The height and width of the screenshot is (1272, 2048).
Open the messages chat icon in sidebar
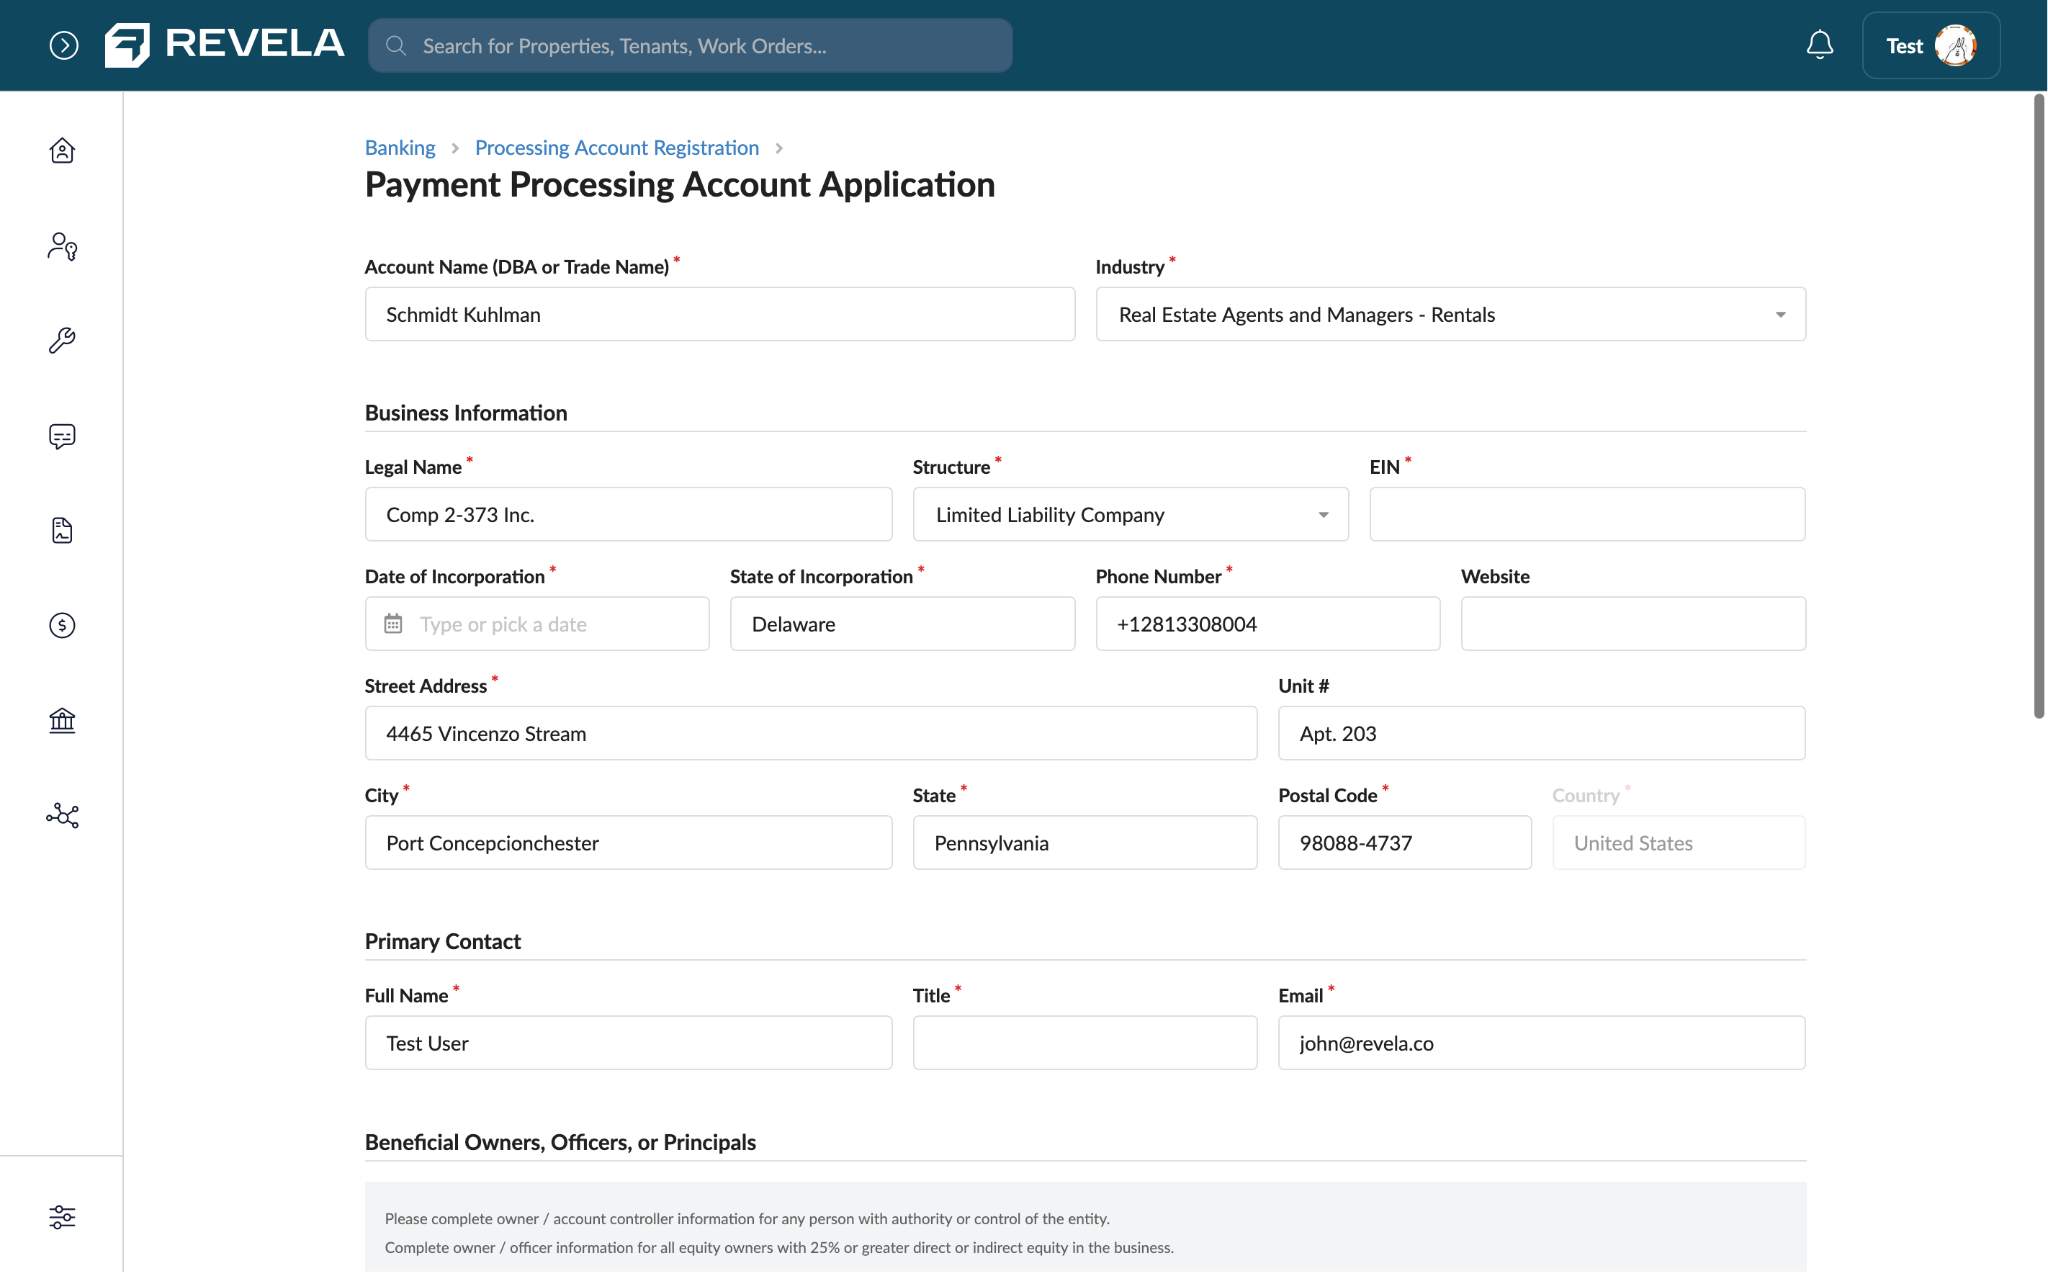[62, 436]
